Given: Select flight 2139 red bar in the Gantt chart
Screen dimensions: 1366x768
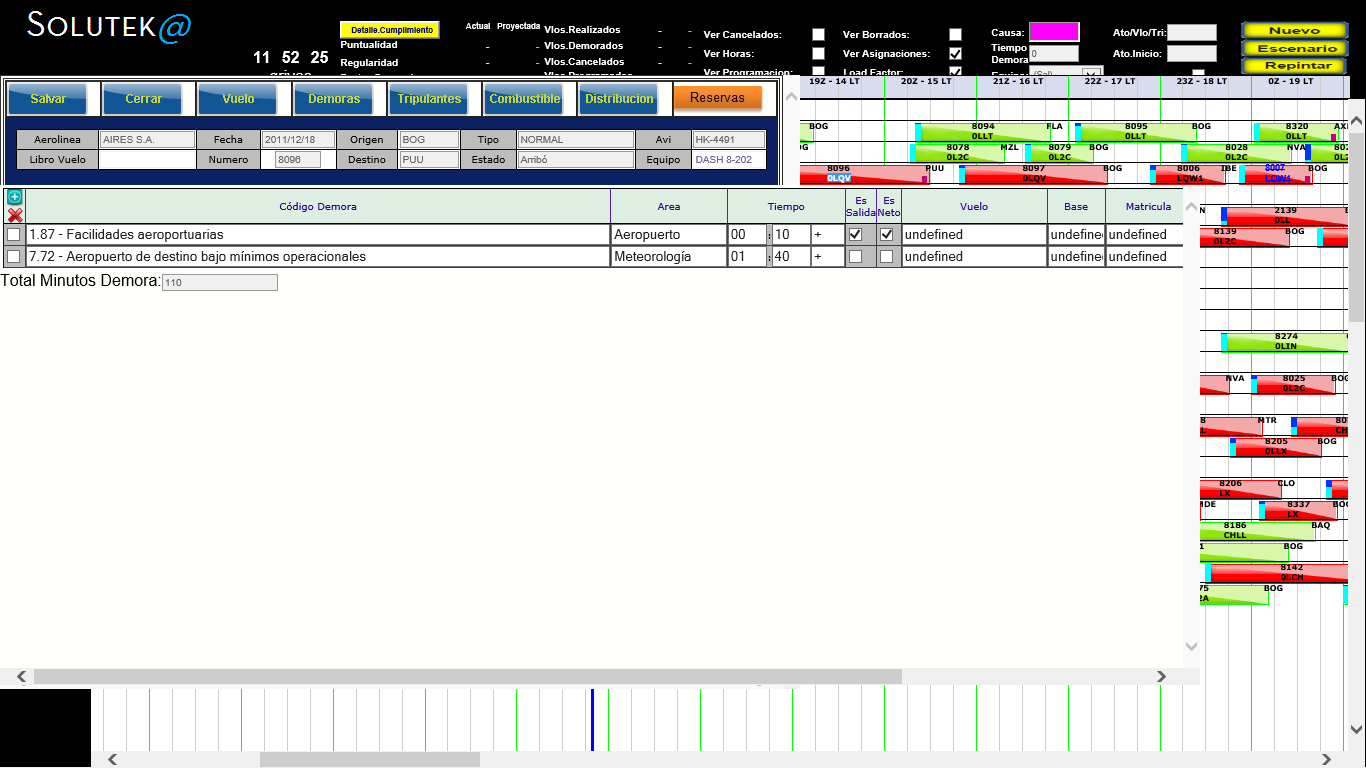Looking at the screenshot, I should 1285,216.
